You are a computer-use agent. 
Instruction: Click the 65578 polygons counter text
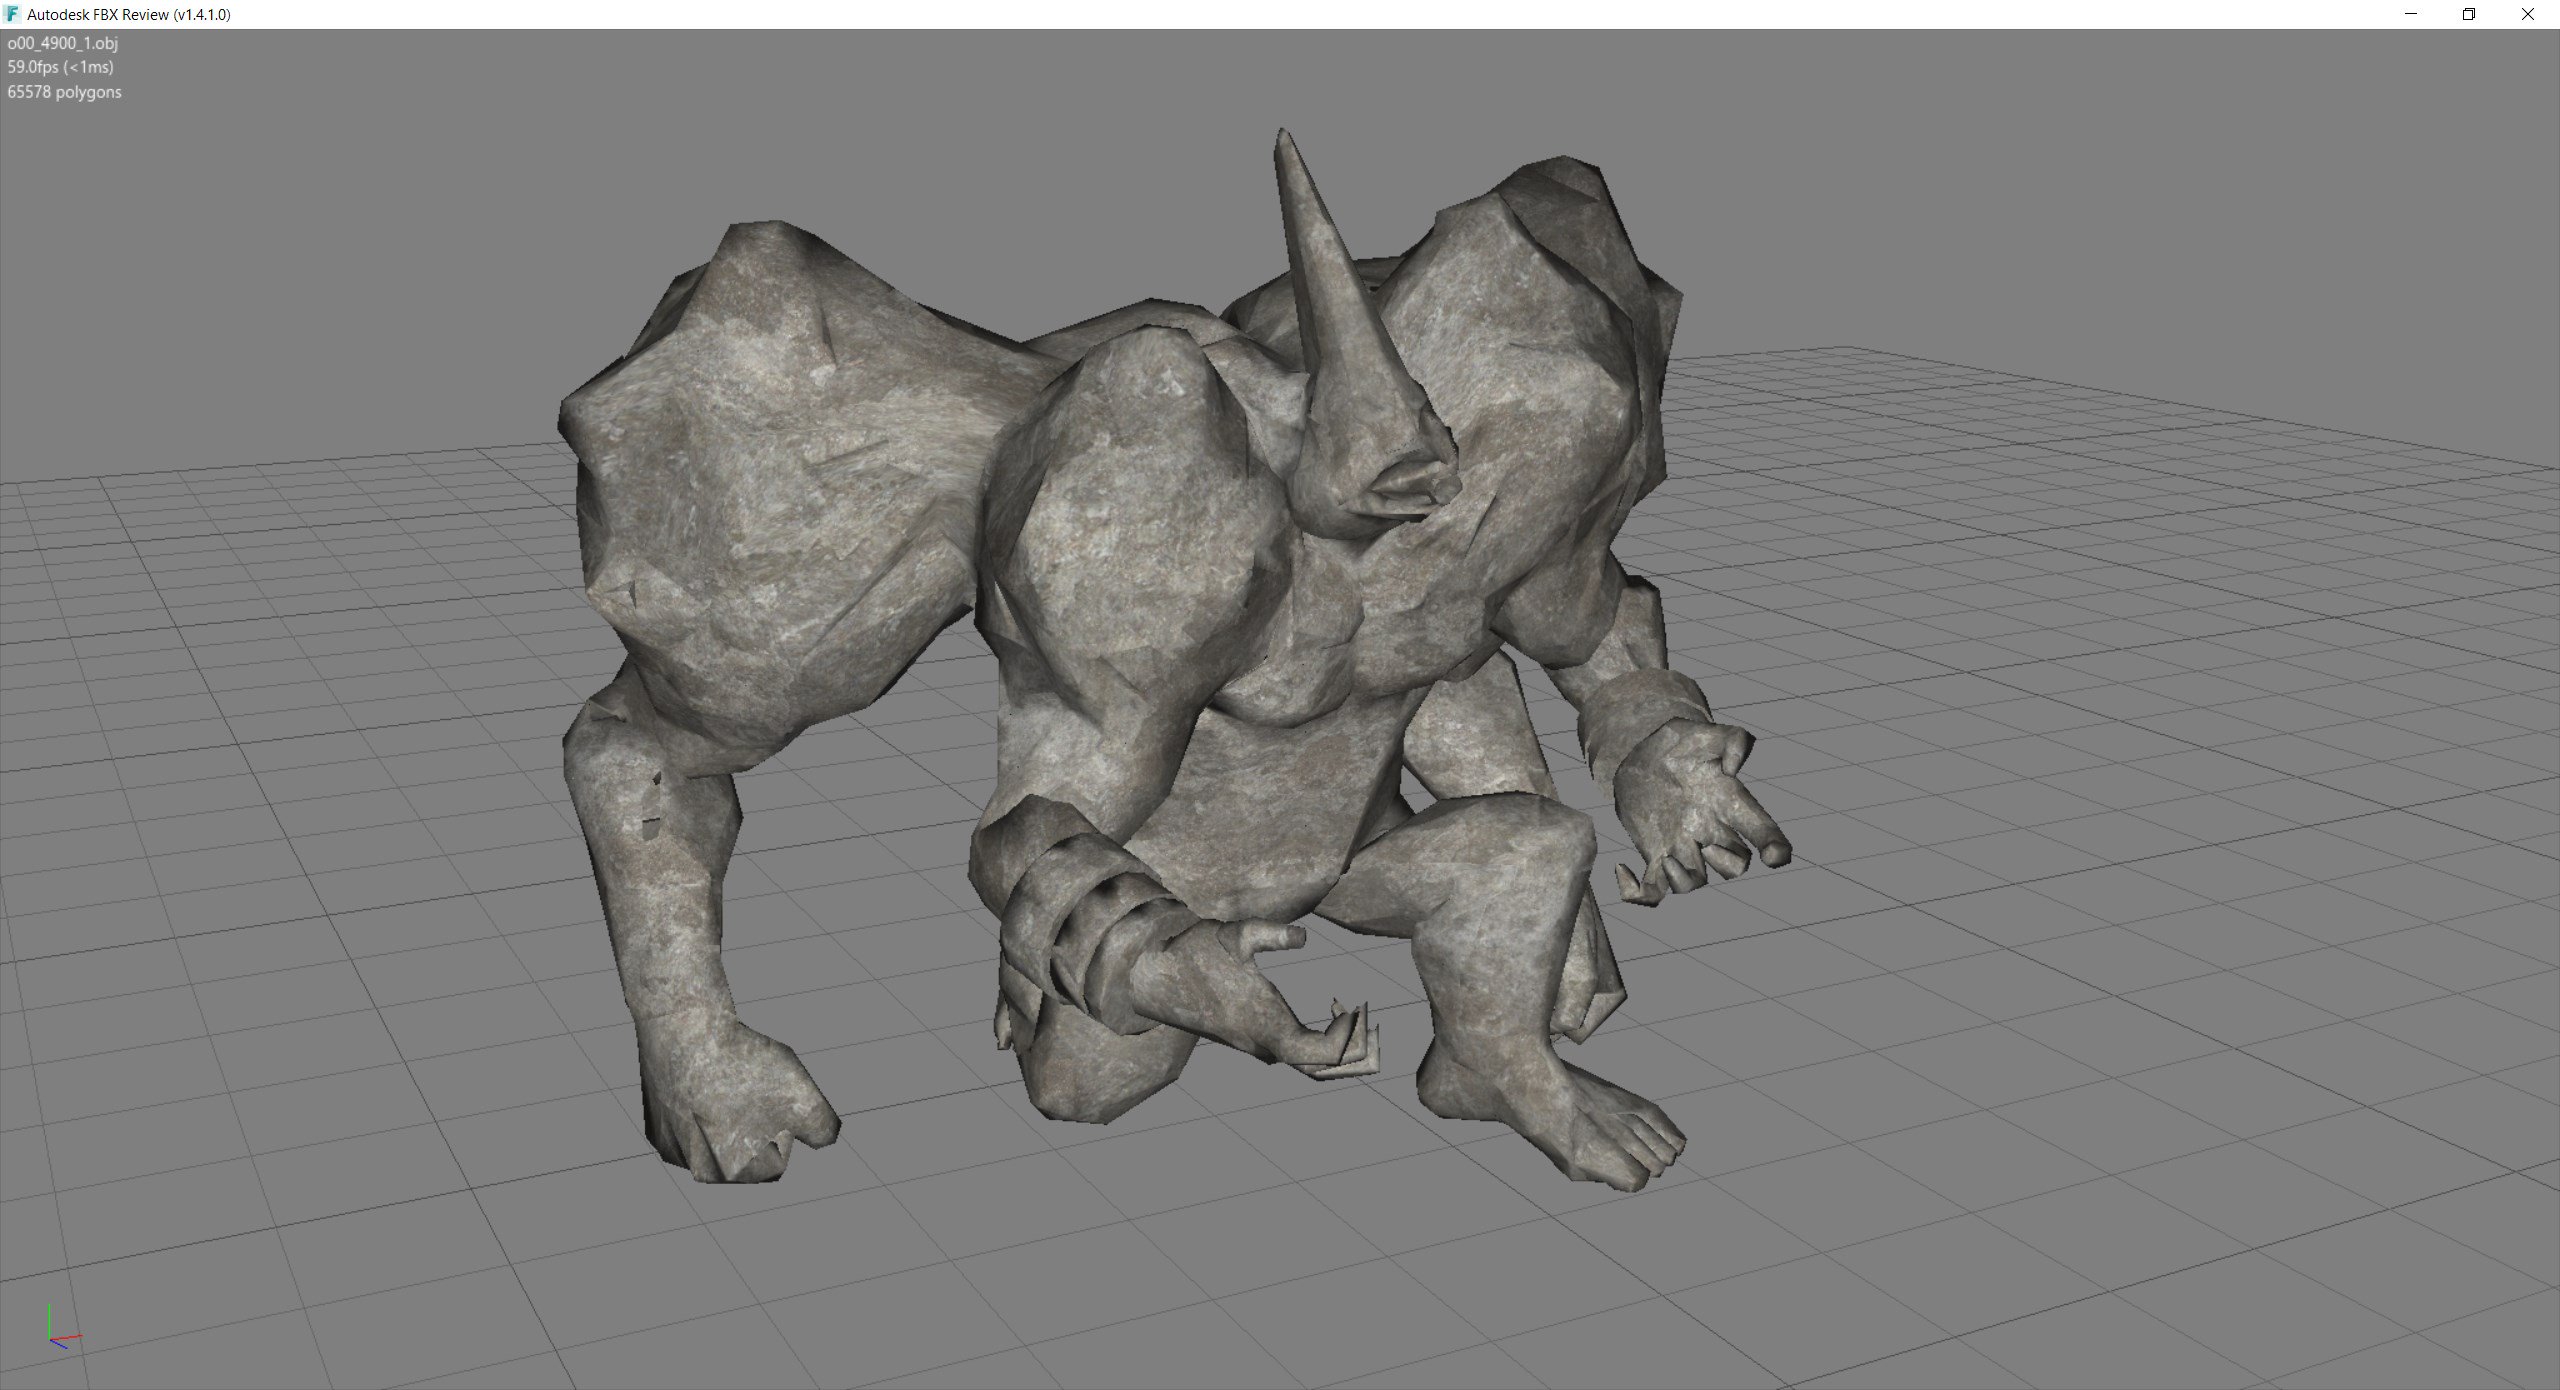tap(64, 92)
